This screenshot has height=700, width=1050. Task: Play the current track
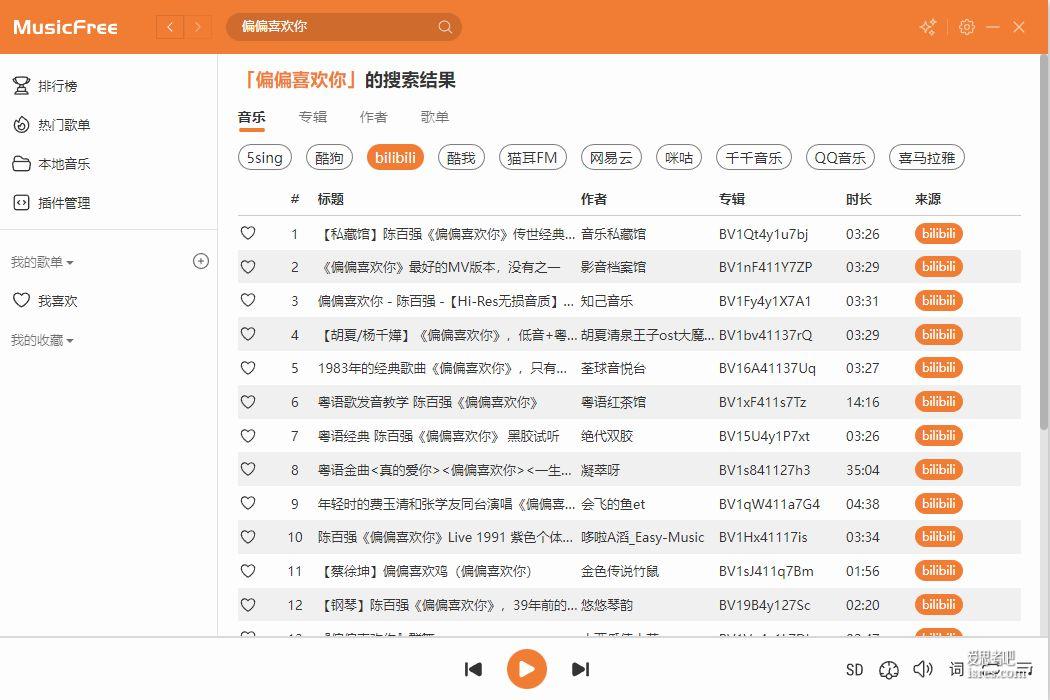point(526,669)
